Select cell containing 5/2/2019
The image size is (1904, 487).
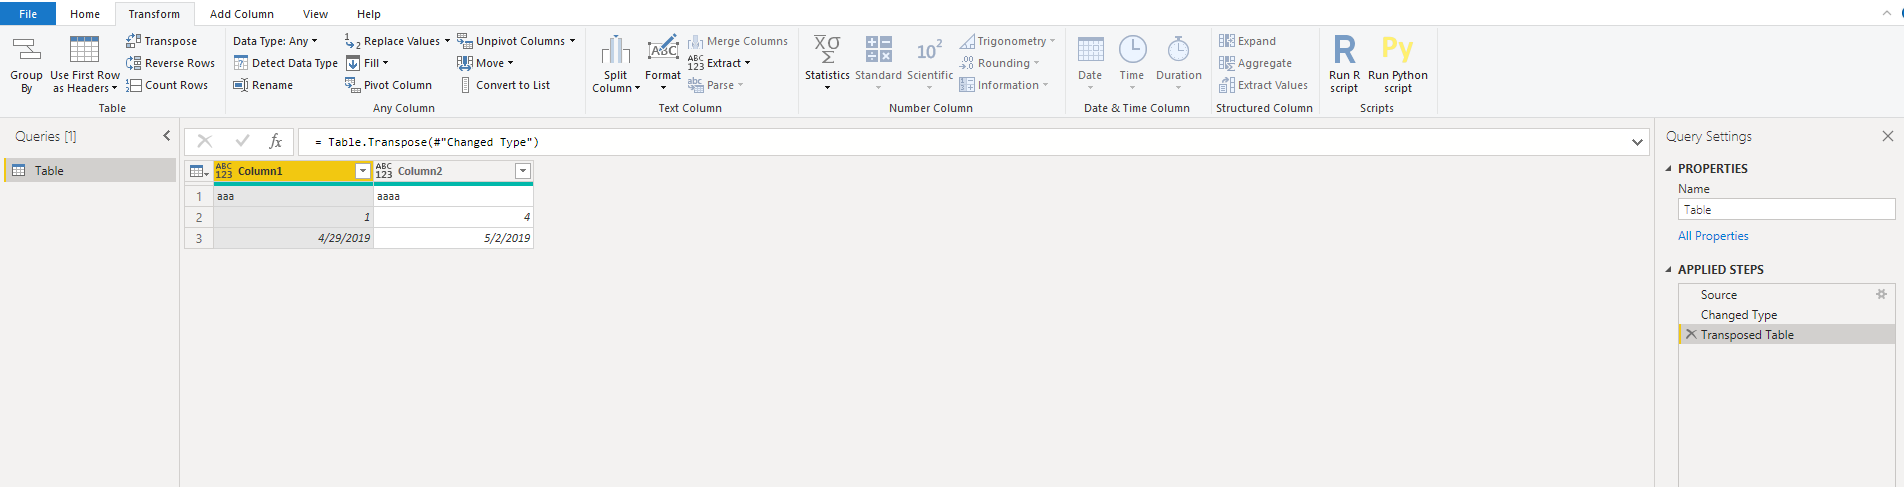(453, 238)
